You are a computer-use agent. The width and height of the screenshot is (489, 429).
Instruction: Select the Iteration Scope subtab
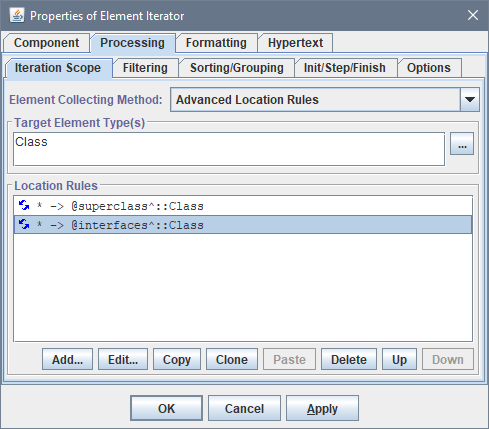(58, 68)
